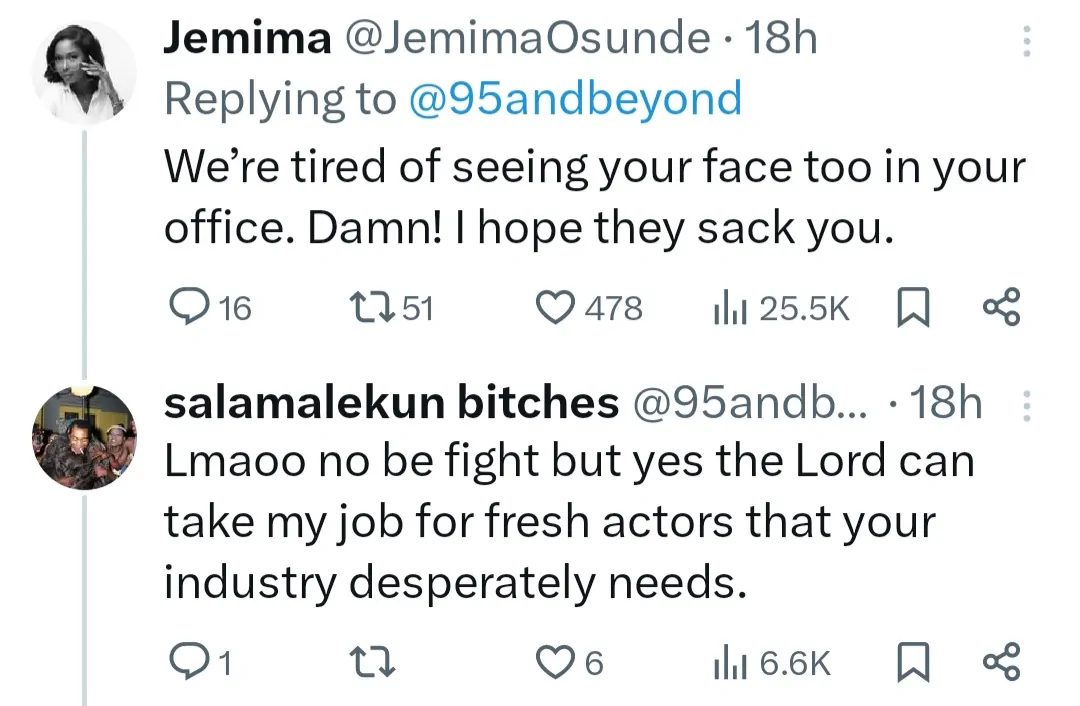This screenshot has height=706, width=1080.
Task: Open the @JemimaOsunde handle
Action: click(x=526, y=39)
